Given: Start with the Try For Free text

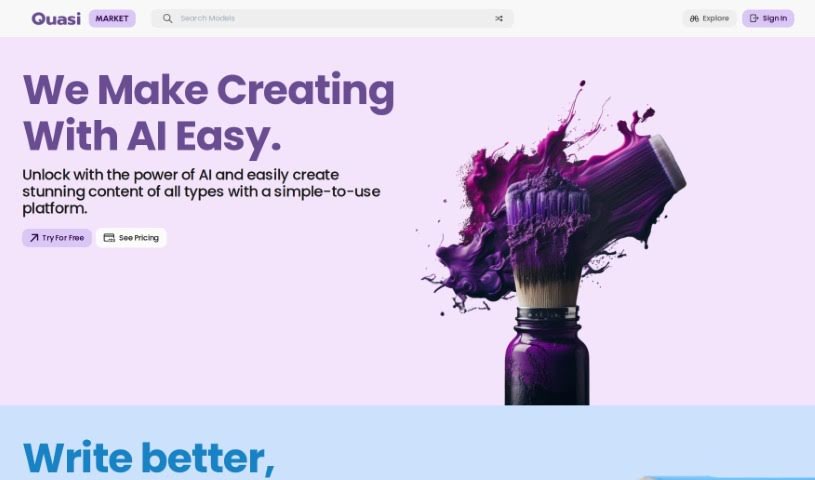Looking at the screenshot, I should [x=63, y=238].
